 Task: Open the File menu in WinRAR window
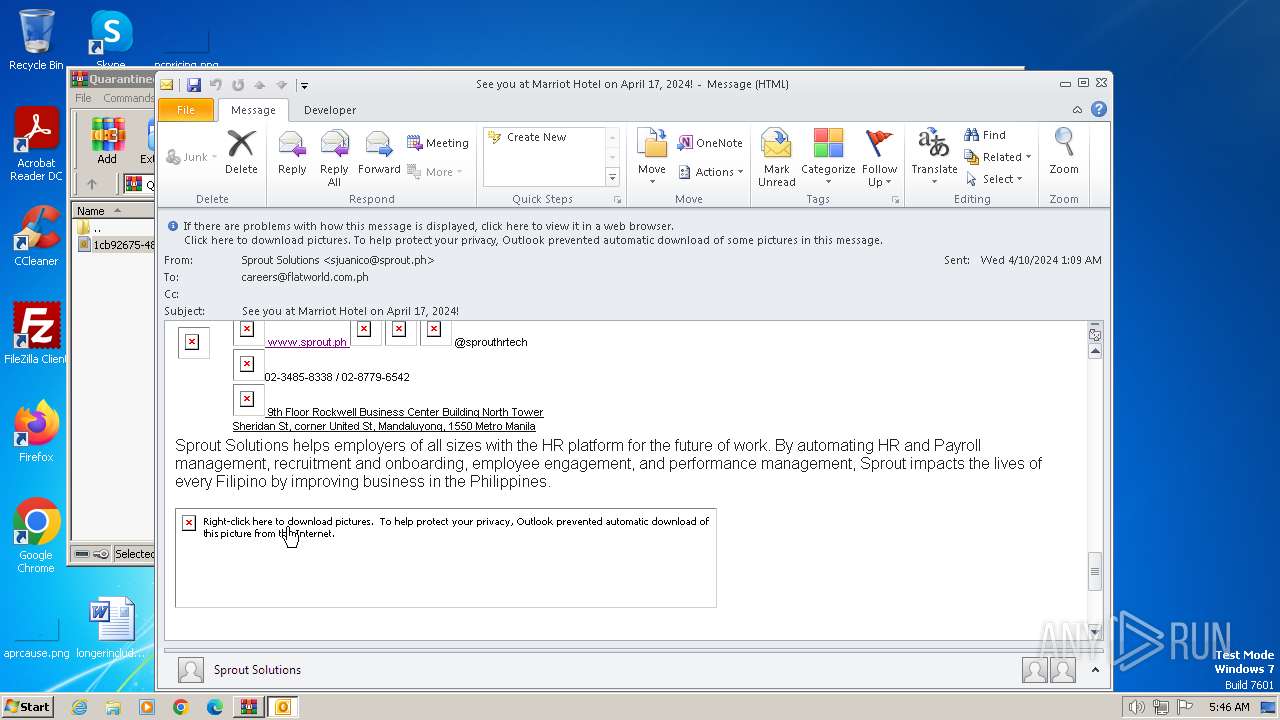tap(84, 98)
